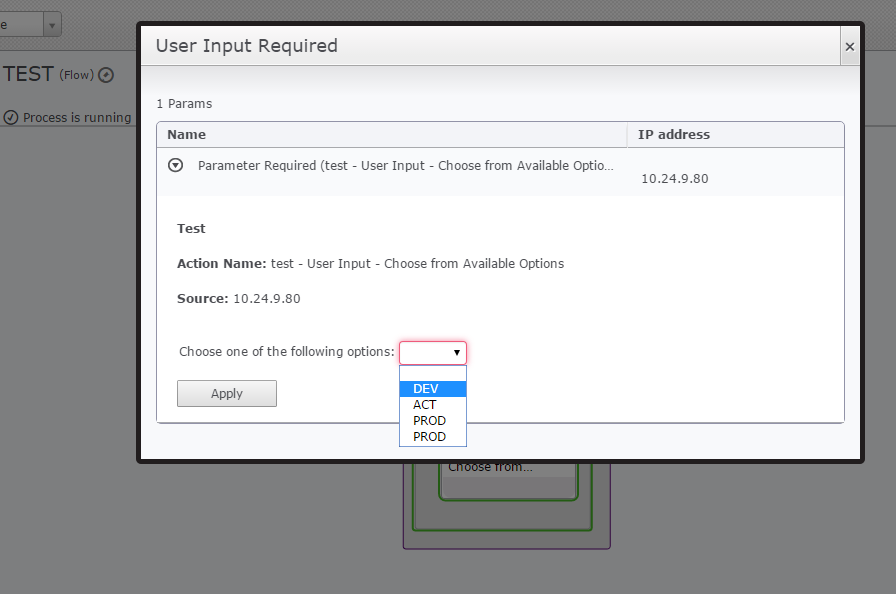Select ACT from the dropdown list
Image resolution: width=896 pixels, height=594 pixels.
[433, 404]
